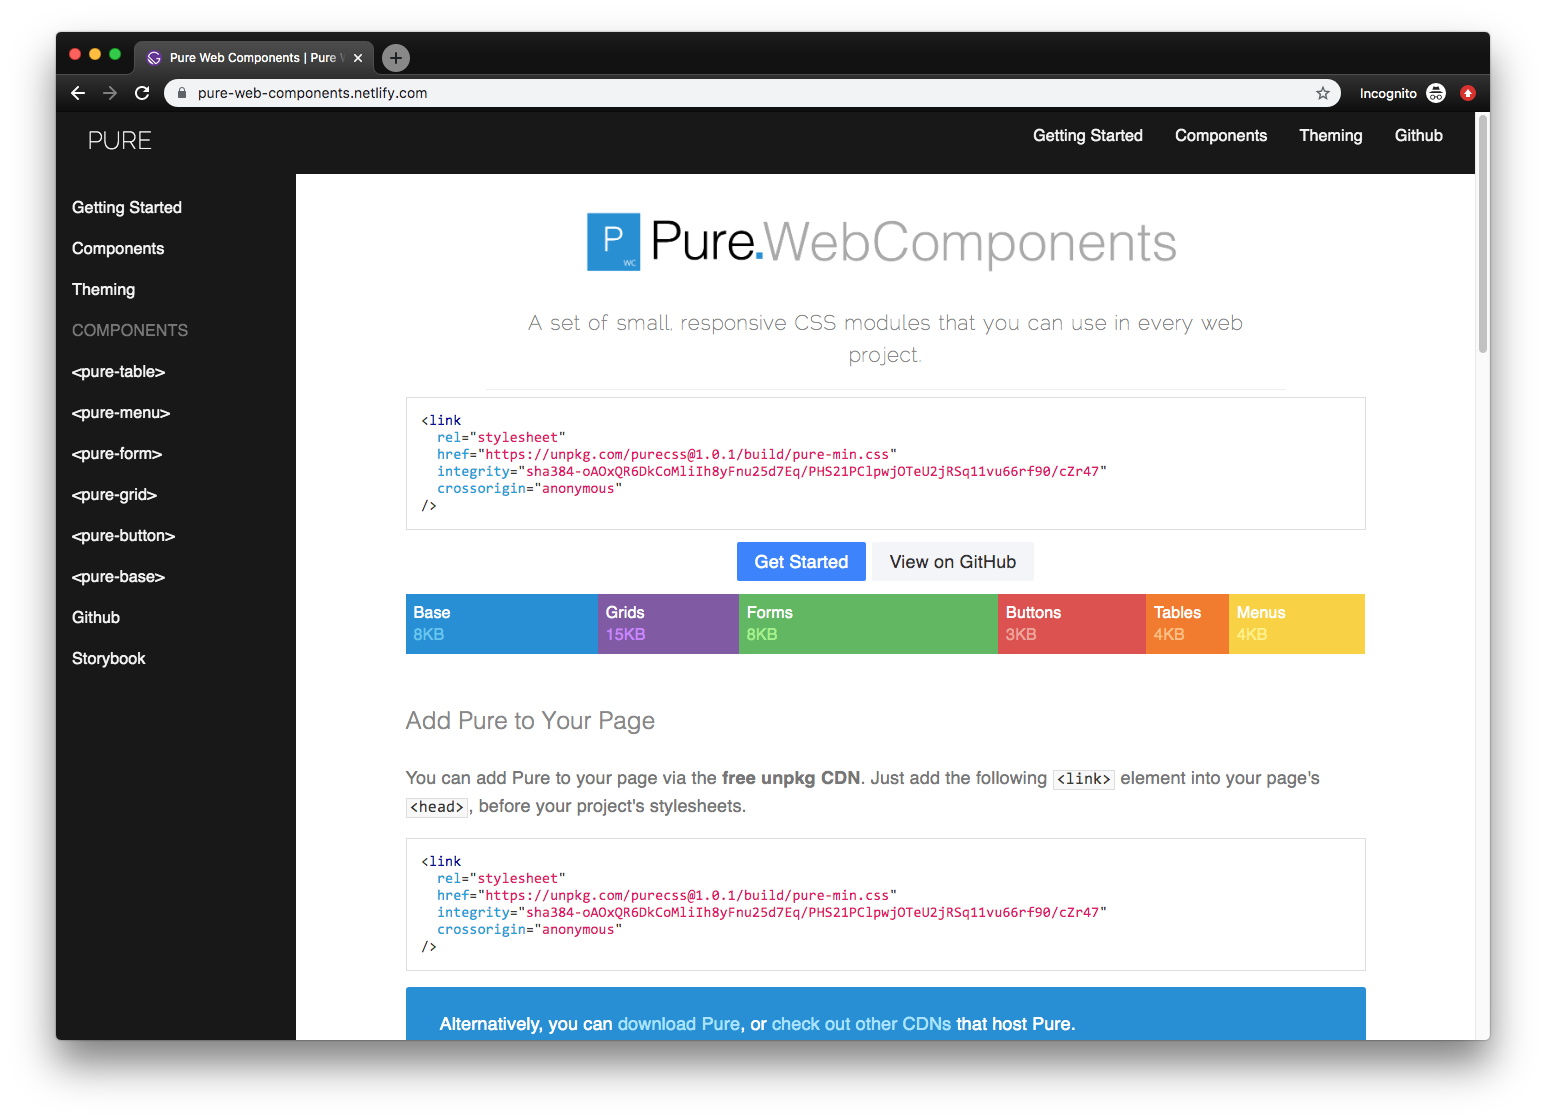This screenshot has height=1120, width=1546.
Task: Reload the page
Action: 142,92
